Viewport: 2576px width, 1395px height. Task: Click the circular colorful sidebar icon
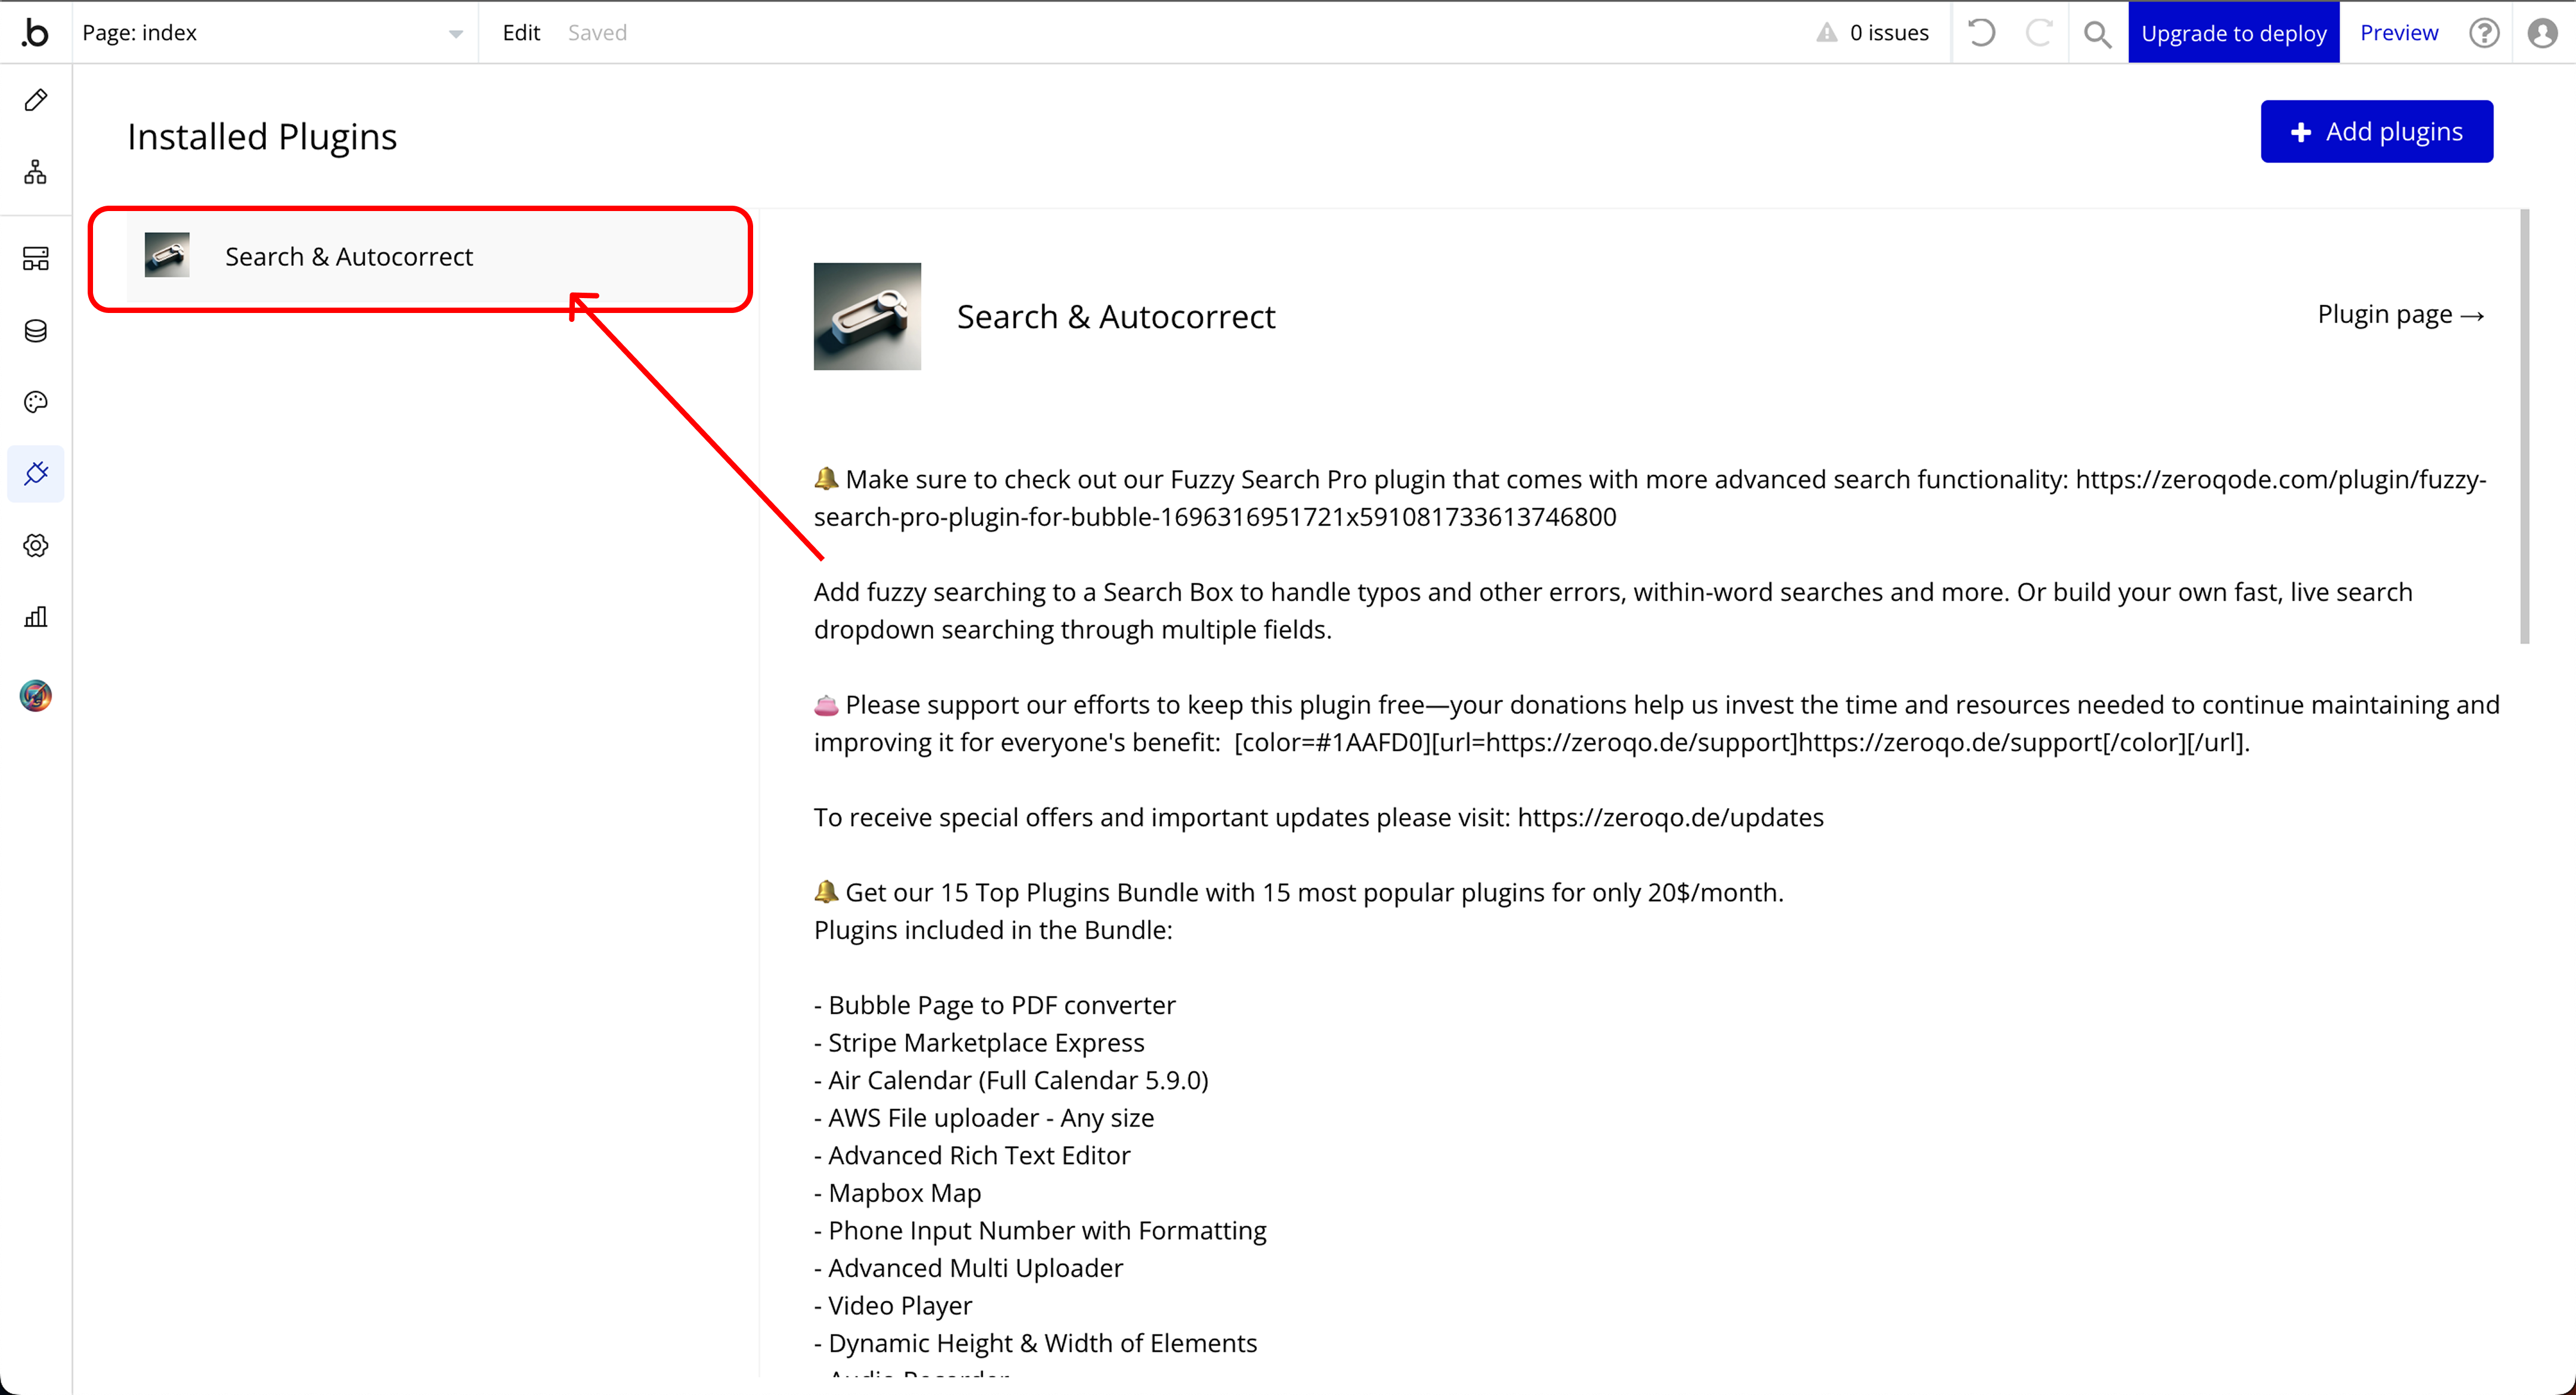(x=36, y=695)
